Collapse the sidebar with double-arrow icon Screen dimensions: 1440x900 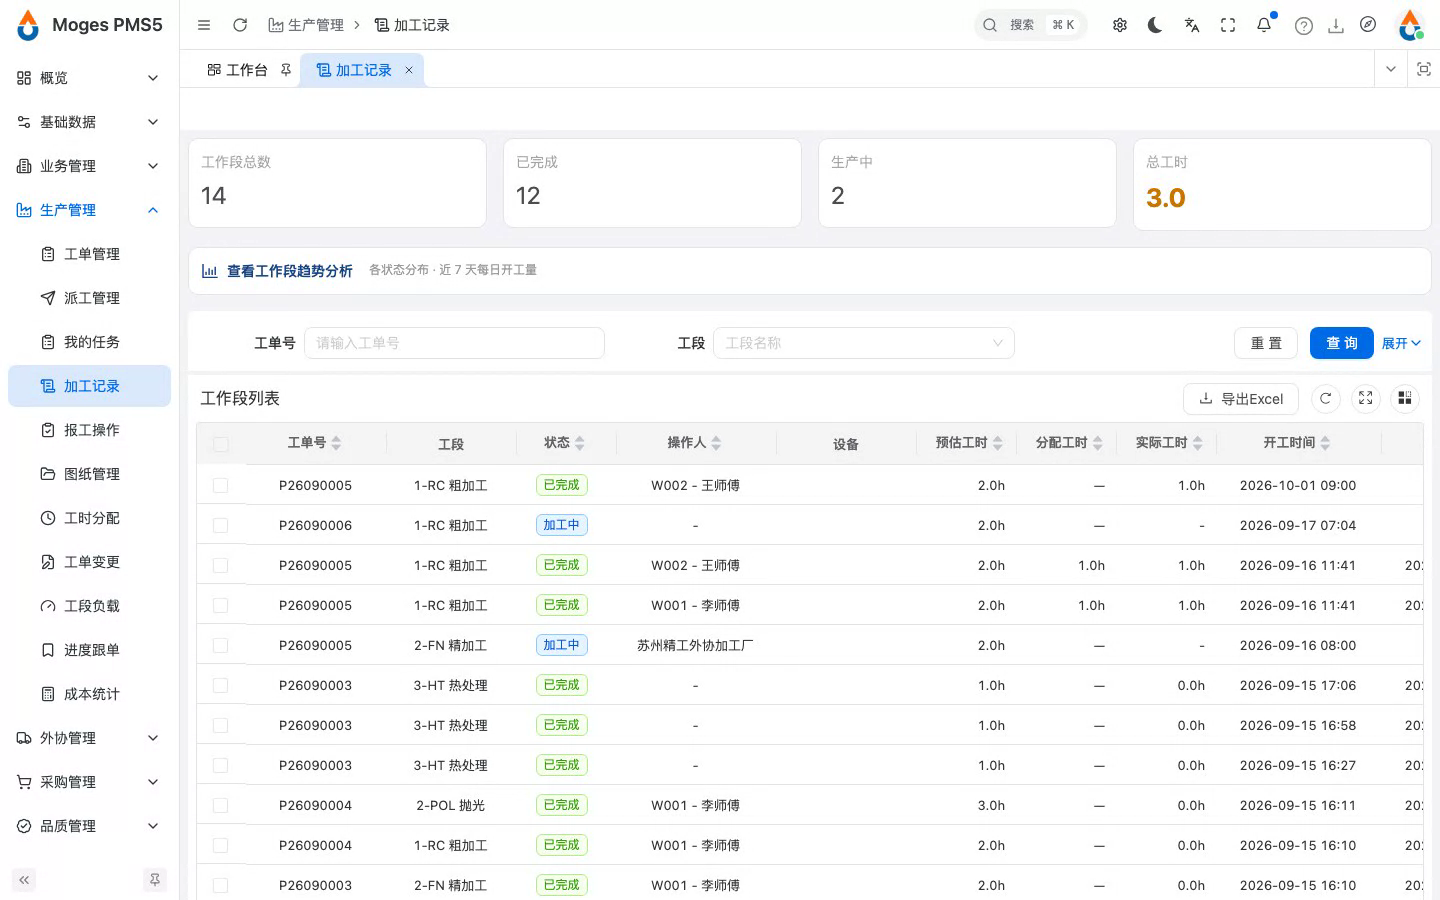(24, 880)
